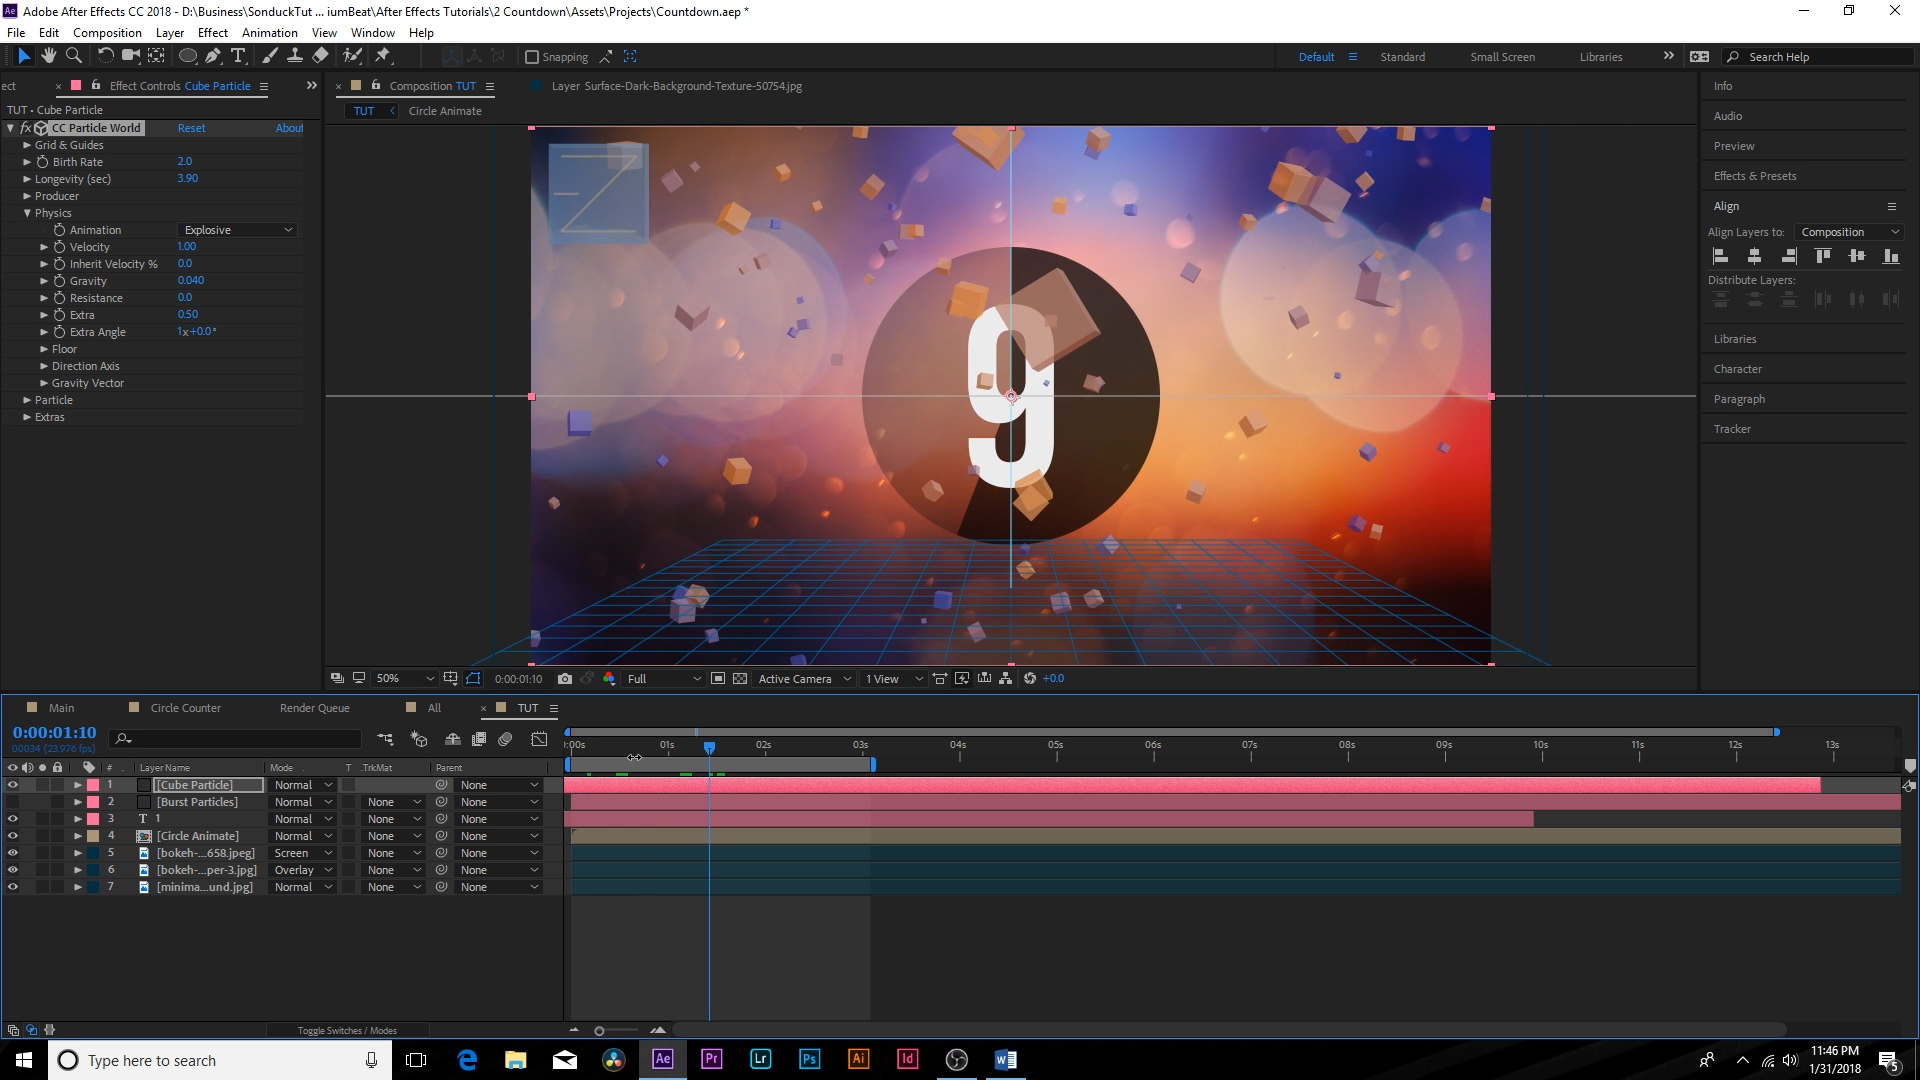1920x1080 pixels.
Task: Select the Zoom tool in the toolbar
Action: pyautogui.click(x=74, y=56)
